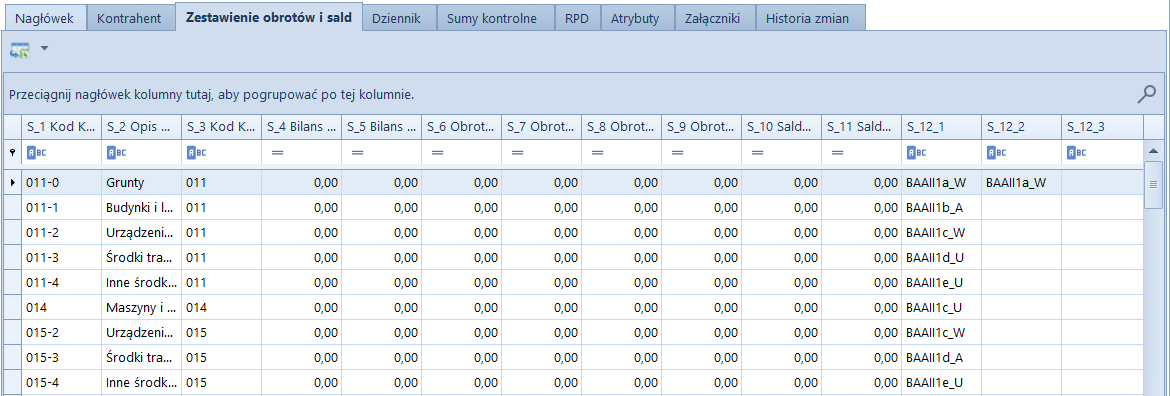Open equals filter icon for S_6 column
Screen dimensions: 1170x396
pyautogui.click(x=437, y=152)
